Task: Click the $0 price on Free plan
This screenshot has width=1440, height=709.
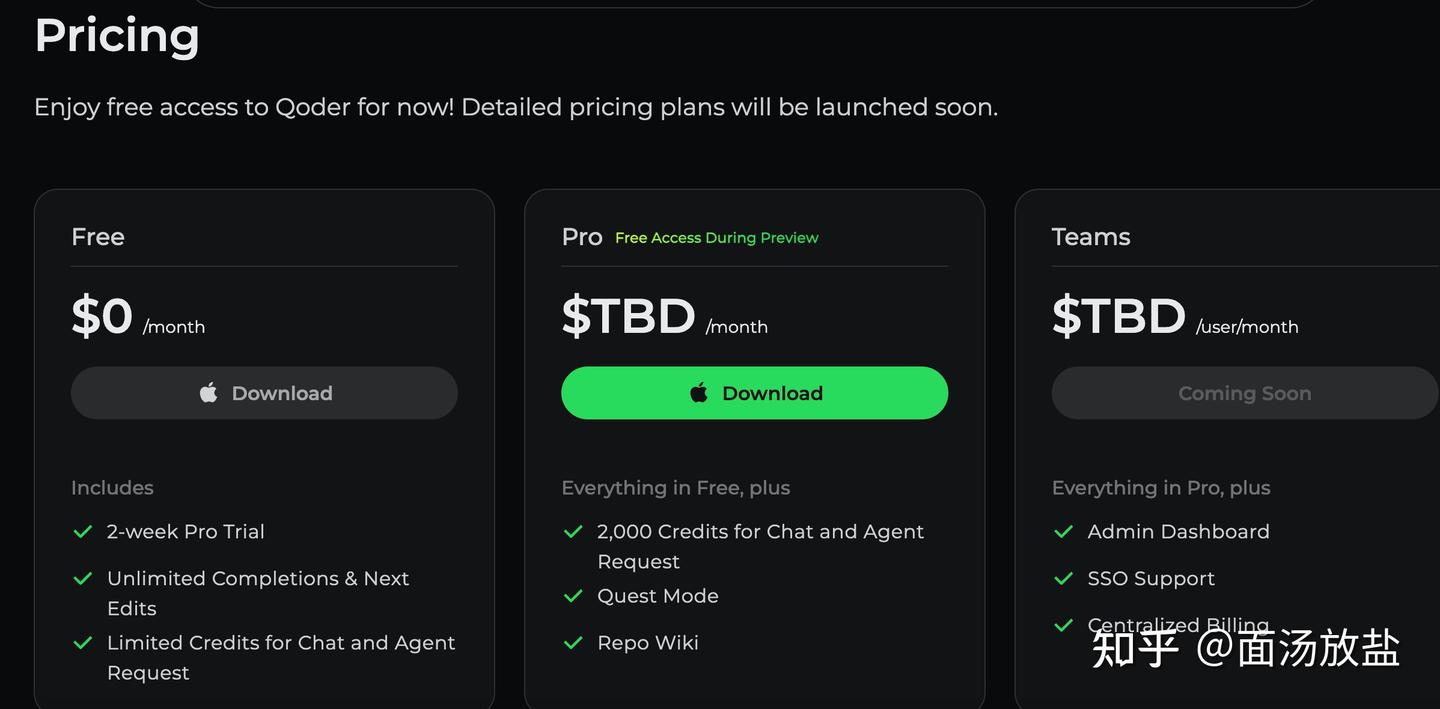Action: (102, 316)
